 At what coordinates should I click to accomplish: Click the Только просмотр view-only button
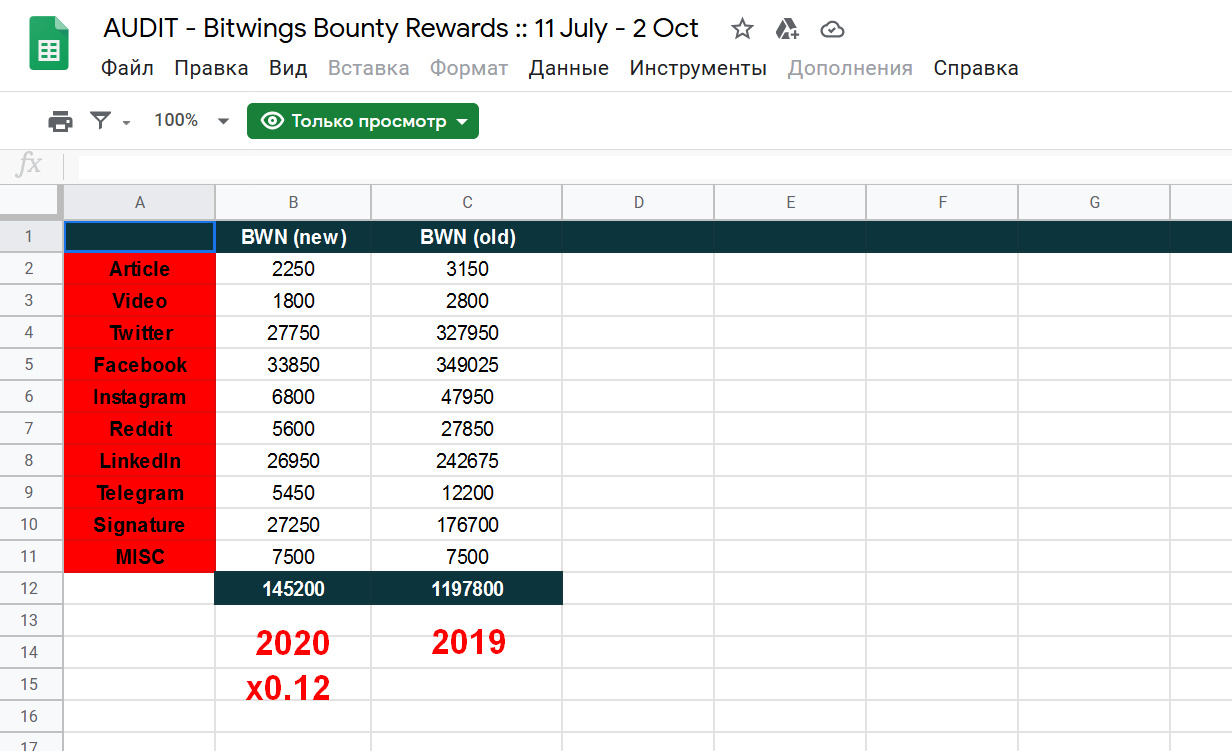(363, 121)
